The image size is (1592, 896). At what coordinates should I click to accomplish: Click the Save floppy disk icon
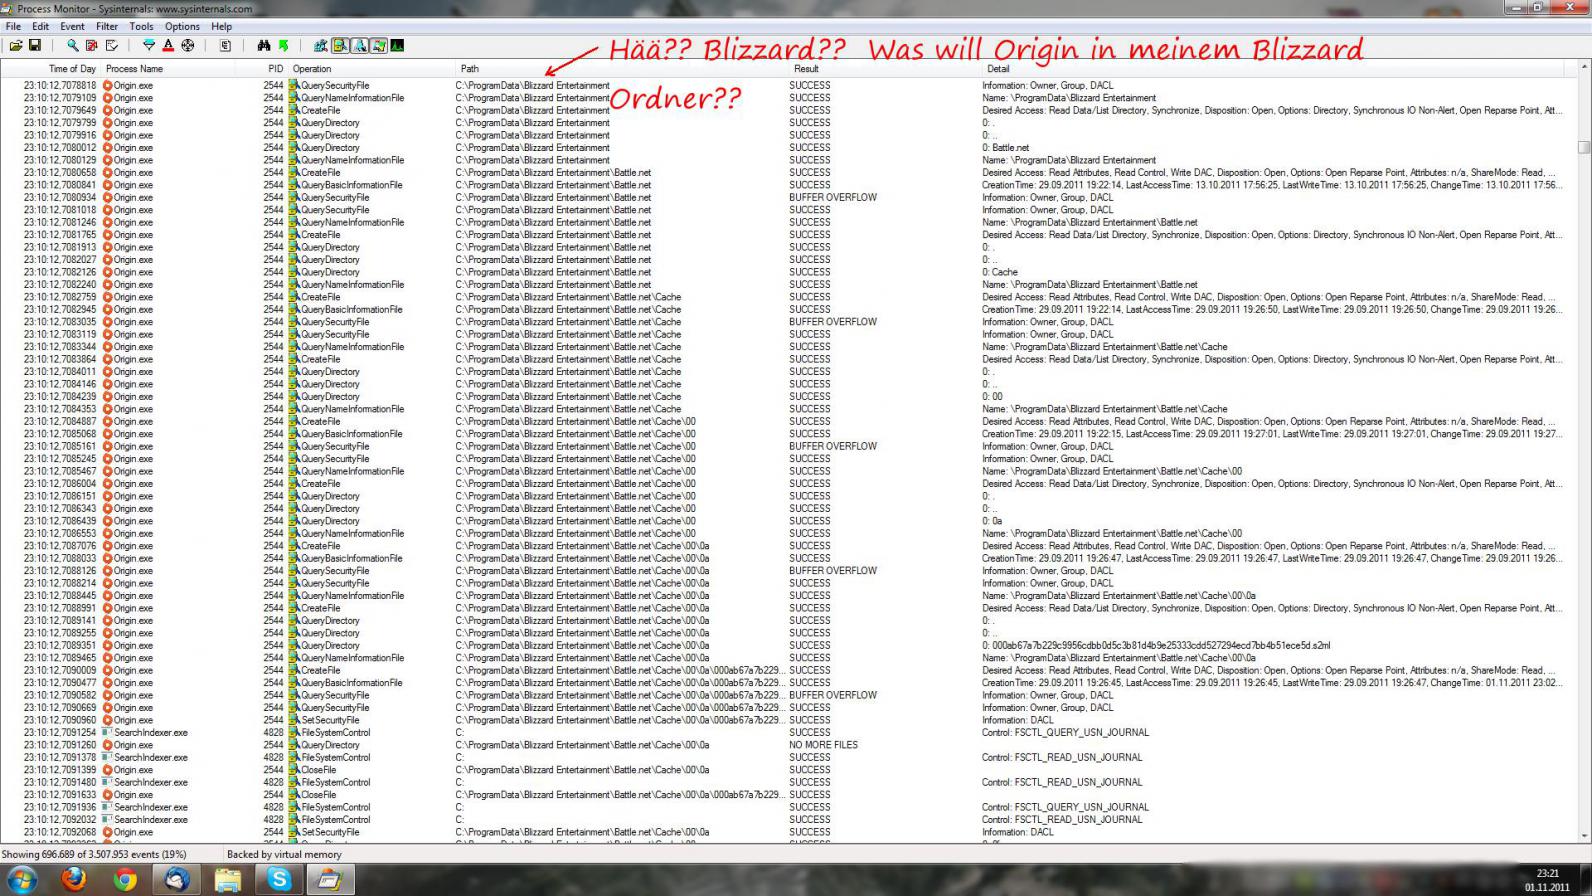pos(35,45)
